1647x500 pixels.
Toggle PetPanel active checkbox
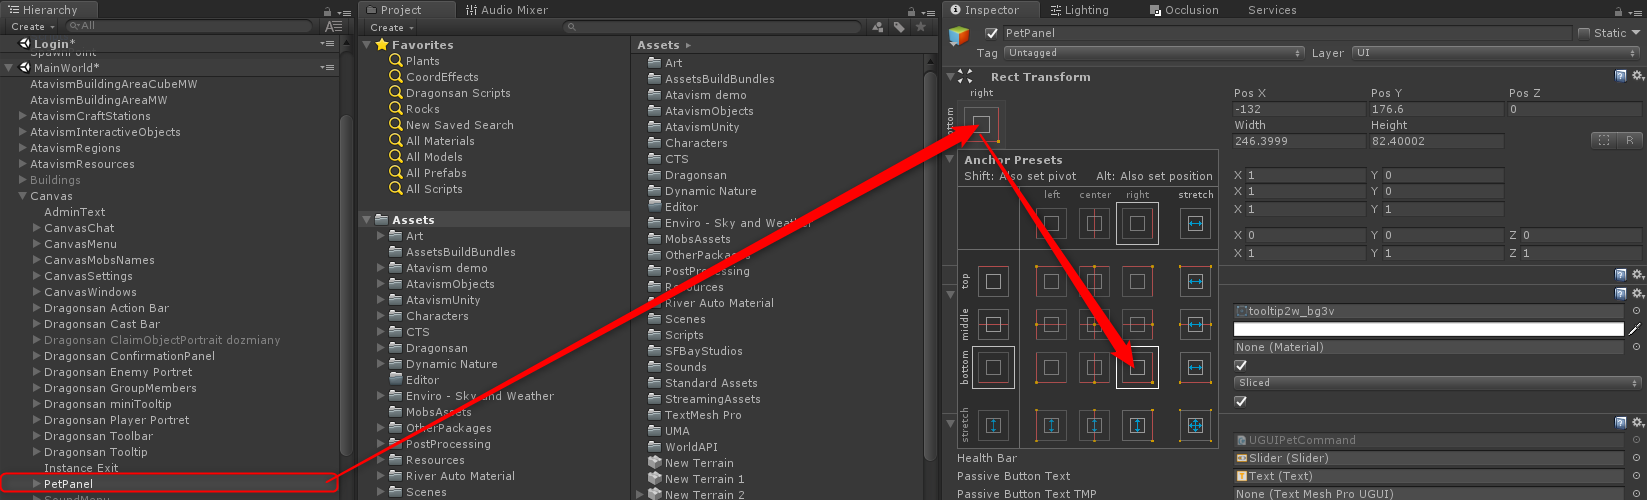click(x=991, y=33)
